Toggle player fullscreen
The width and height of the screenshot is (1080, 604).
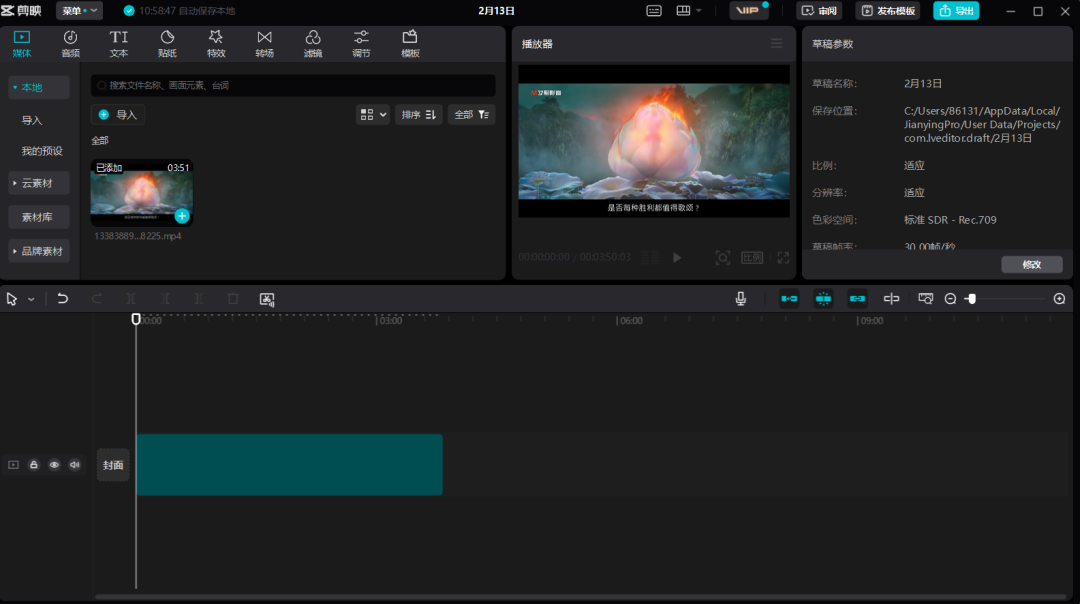tap(783, 258)
